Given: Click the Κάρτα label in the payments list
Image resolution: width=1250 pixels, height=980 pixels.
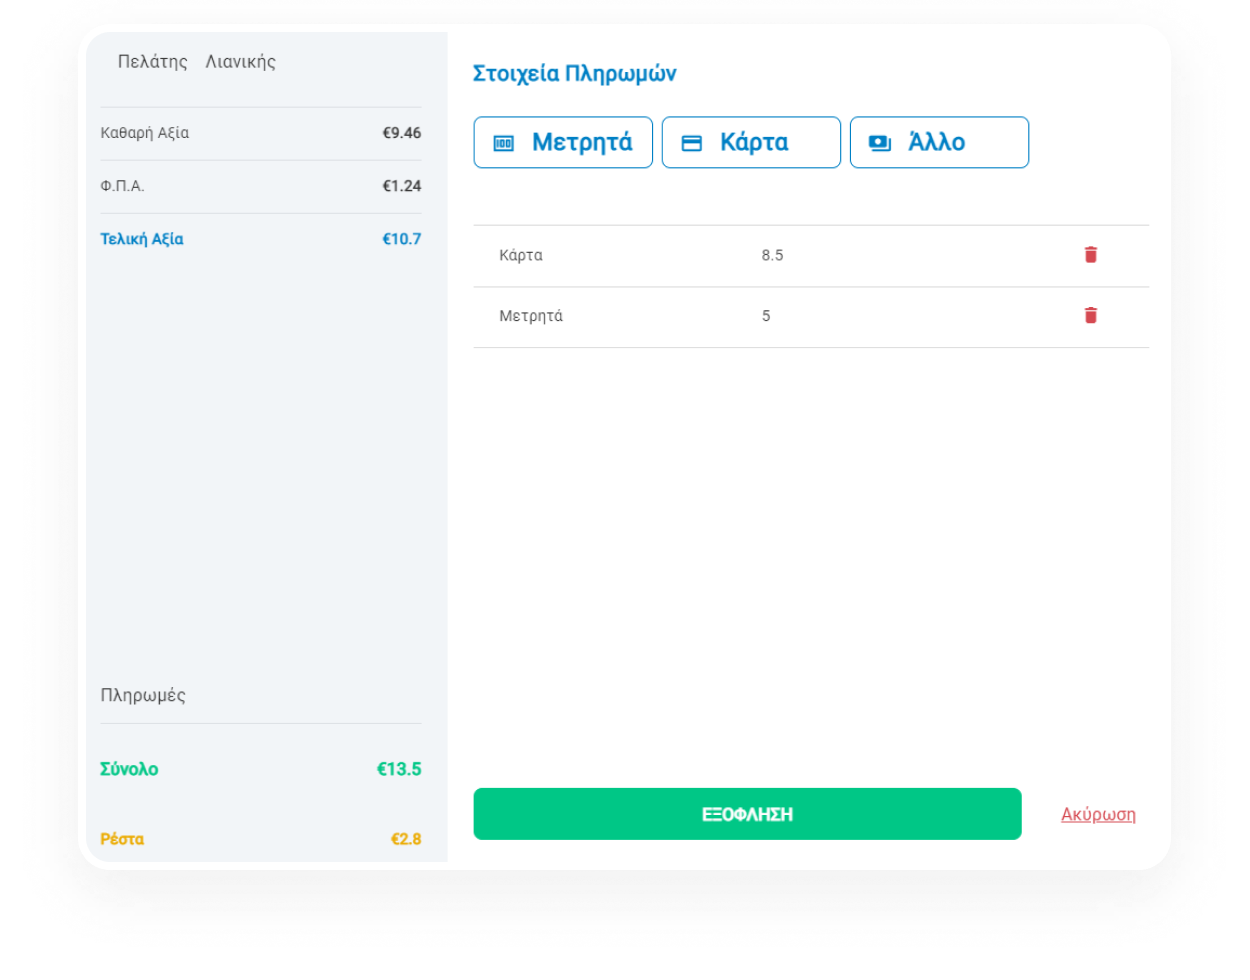Looking at the screenshot, I should click(521, 255).
